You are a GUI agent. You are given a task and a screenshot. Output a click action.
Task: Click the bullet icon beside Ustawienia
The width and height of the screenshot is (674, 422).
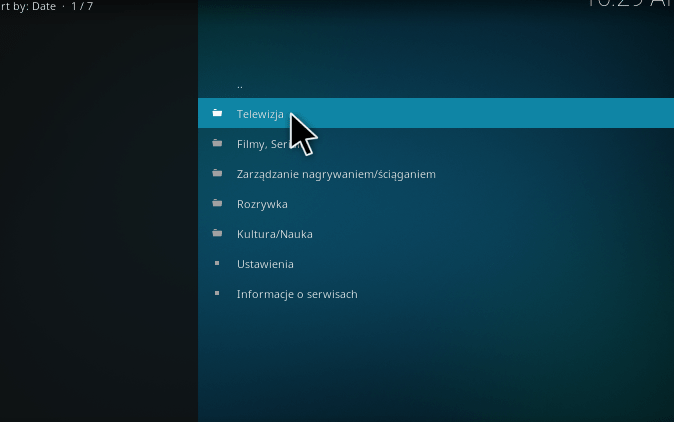217,263
